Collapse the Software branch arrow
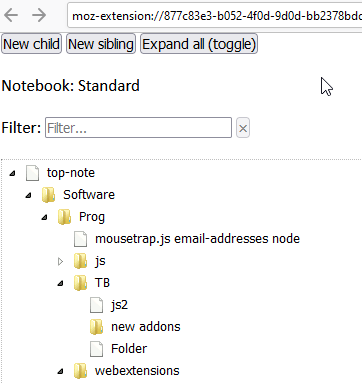Screen dimensions: 362x383 pyautogui.click(x=28, y=195)
